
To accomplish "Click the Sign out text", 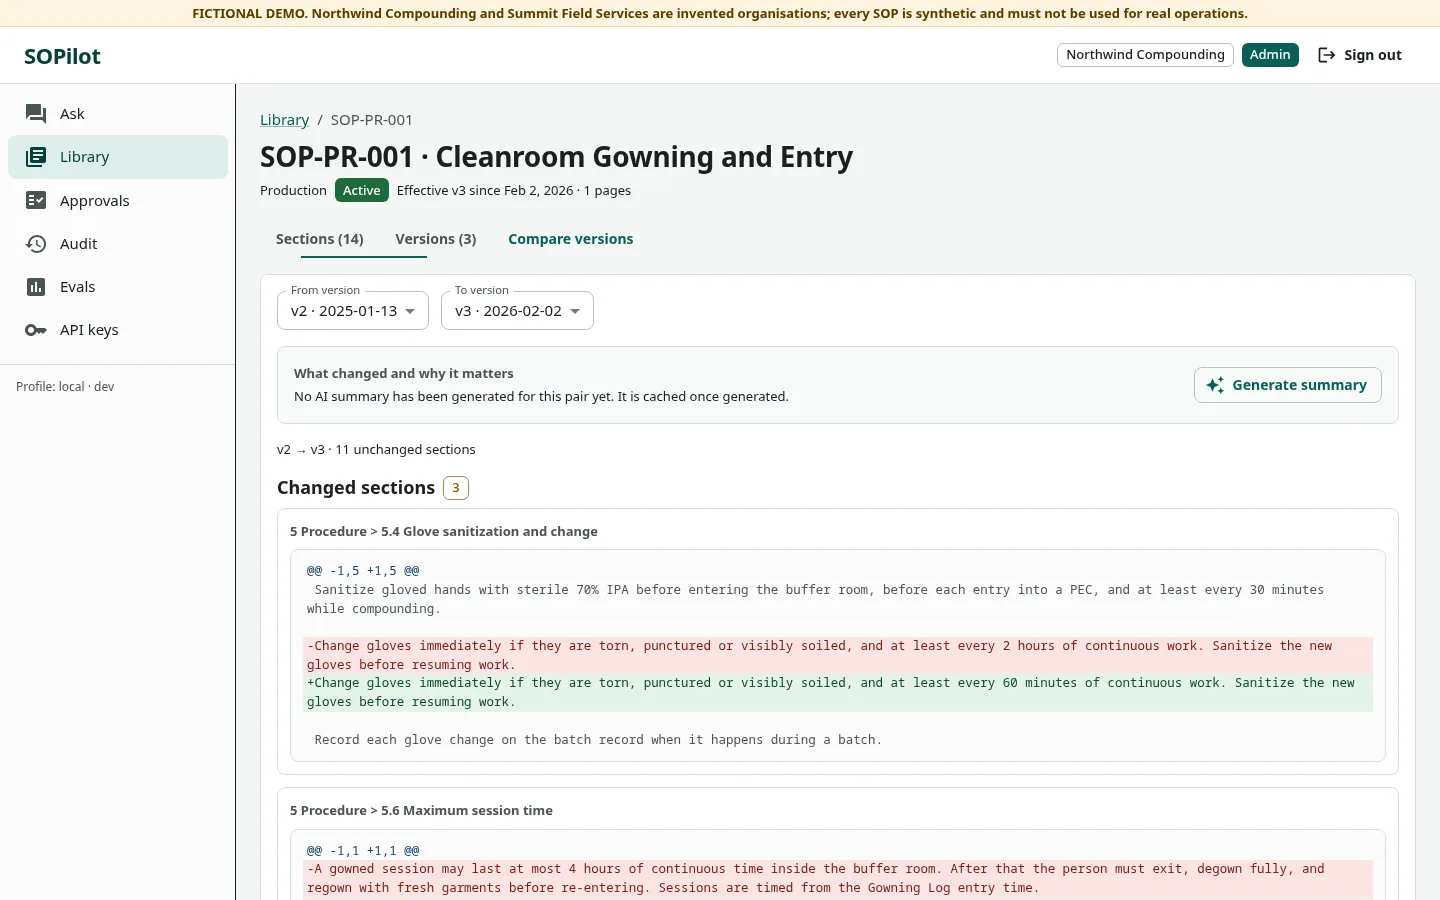I will 1372,55.
